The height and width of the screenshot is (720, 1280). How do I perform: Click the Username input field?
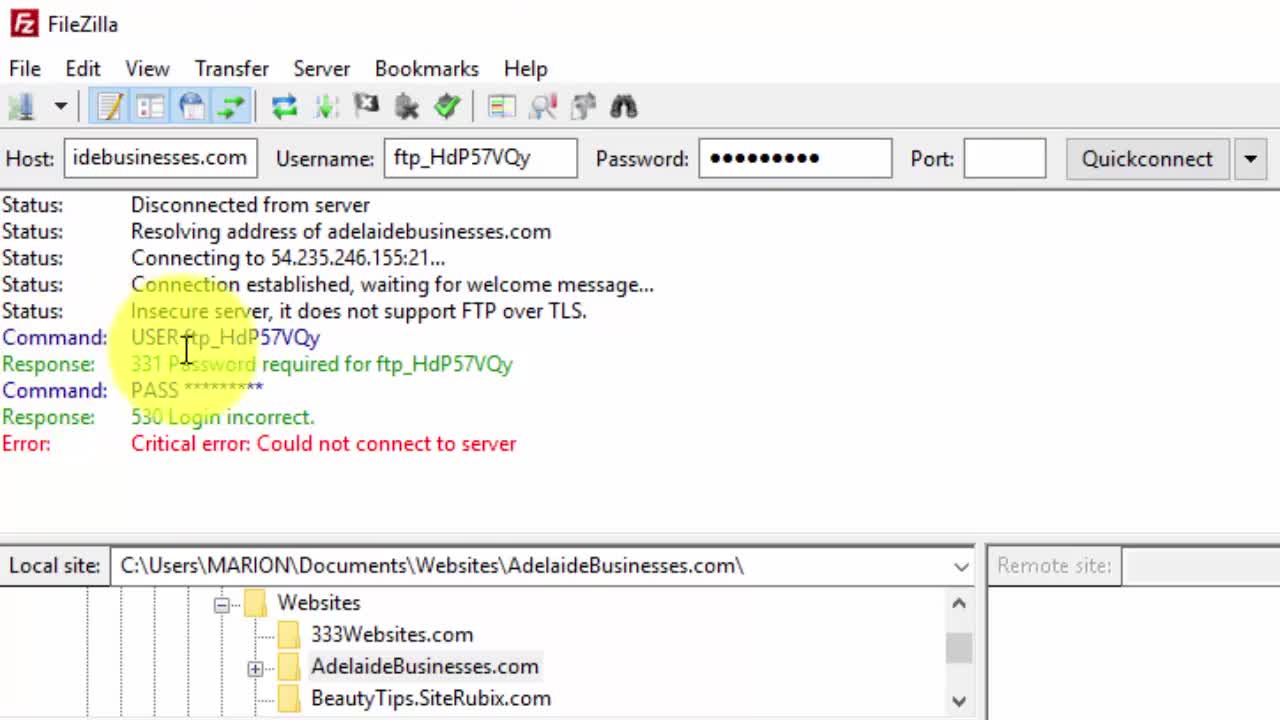[x=480, y=158]
